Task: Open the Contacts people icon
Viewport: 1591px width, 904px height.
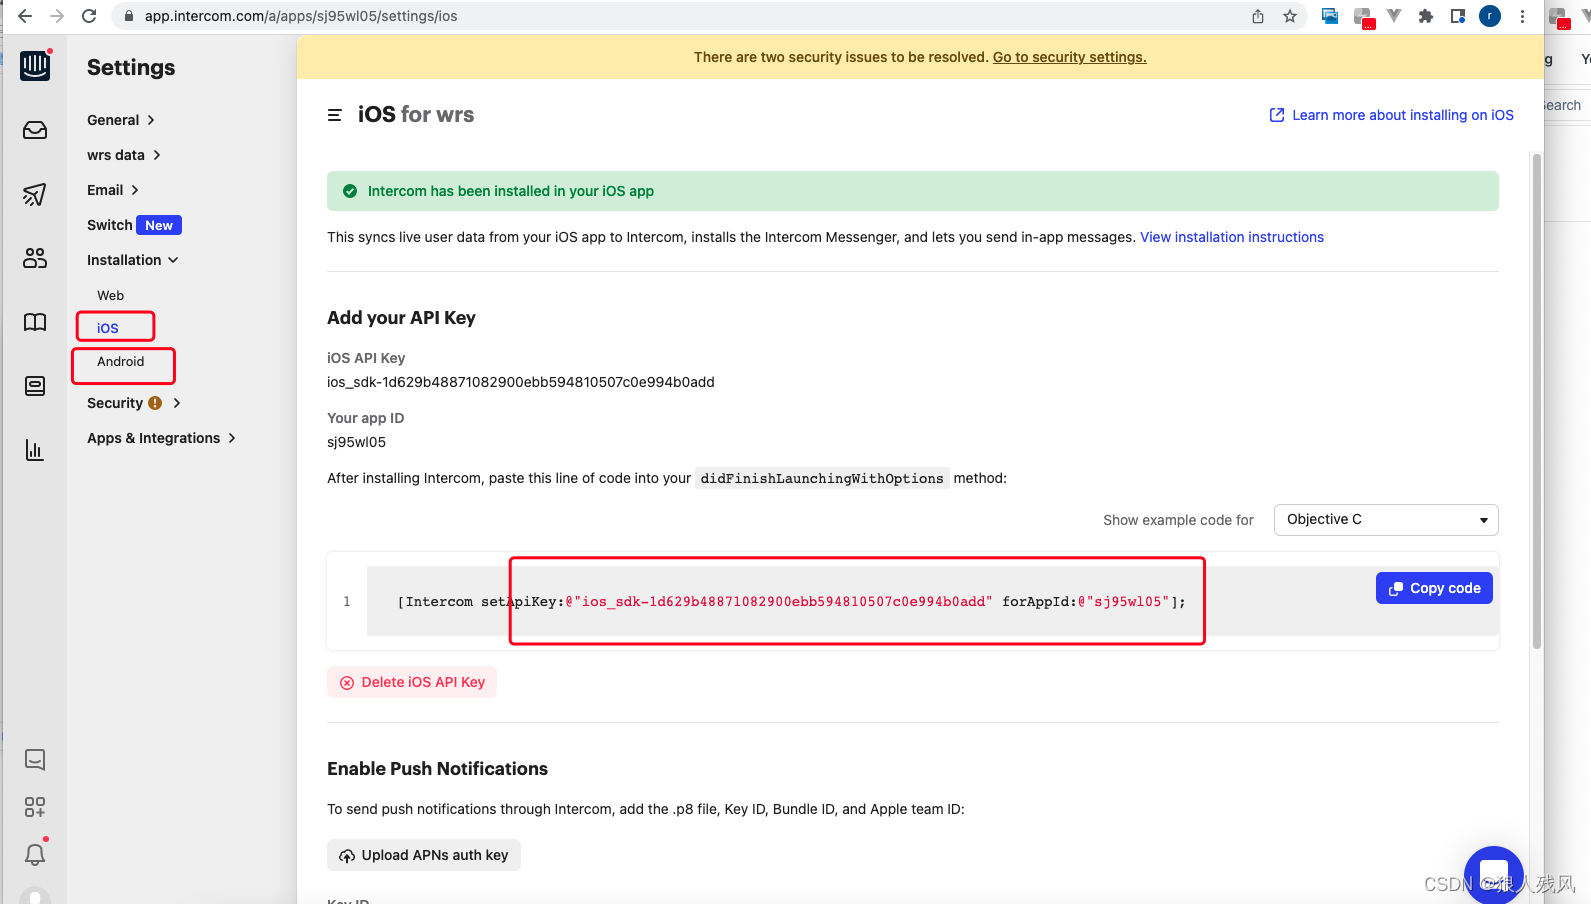Action: click(x=35, y=258)
